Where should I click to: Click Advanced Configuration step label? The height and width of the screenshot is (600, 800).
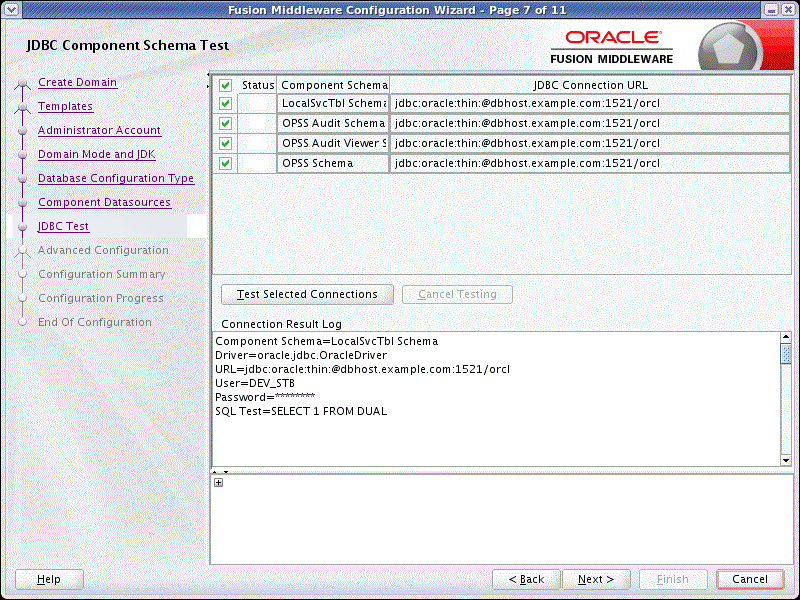(103, 250)
